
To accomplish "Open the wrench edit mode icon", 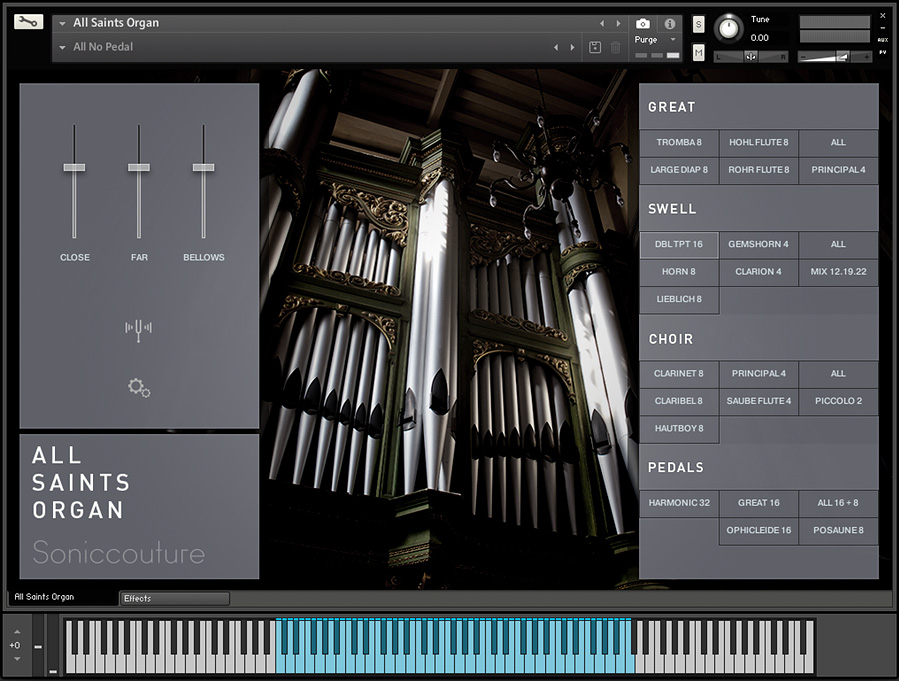I will tap(29, 21).
